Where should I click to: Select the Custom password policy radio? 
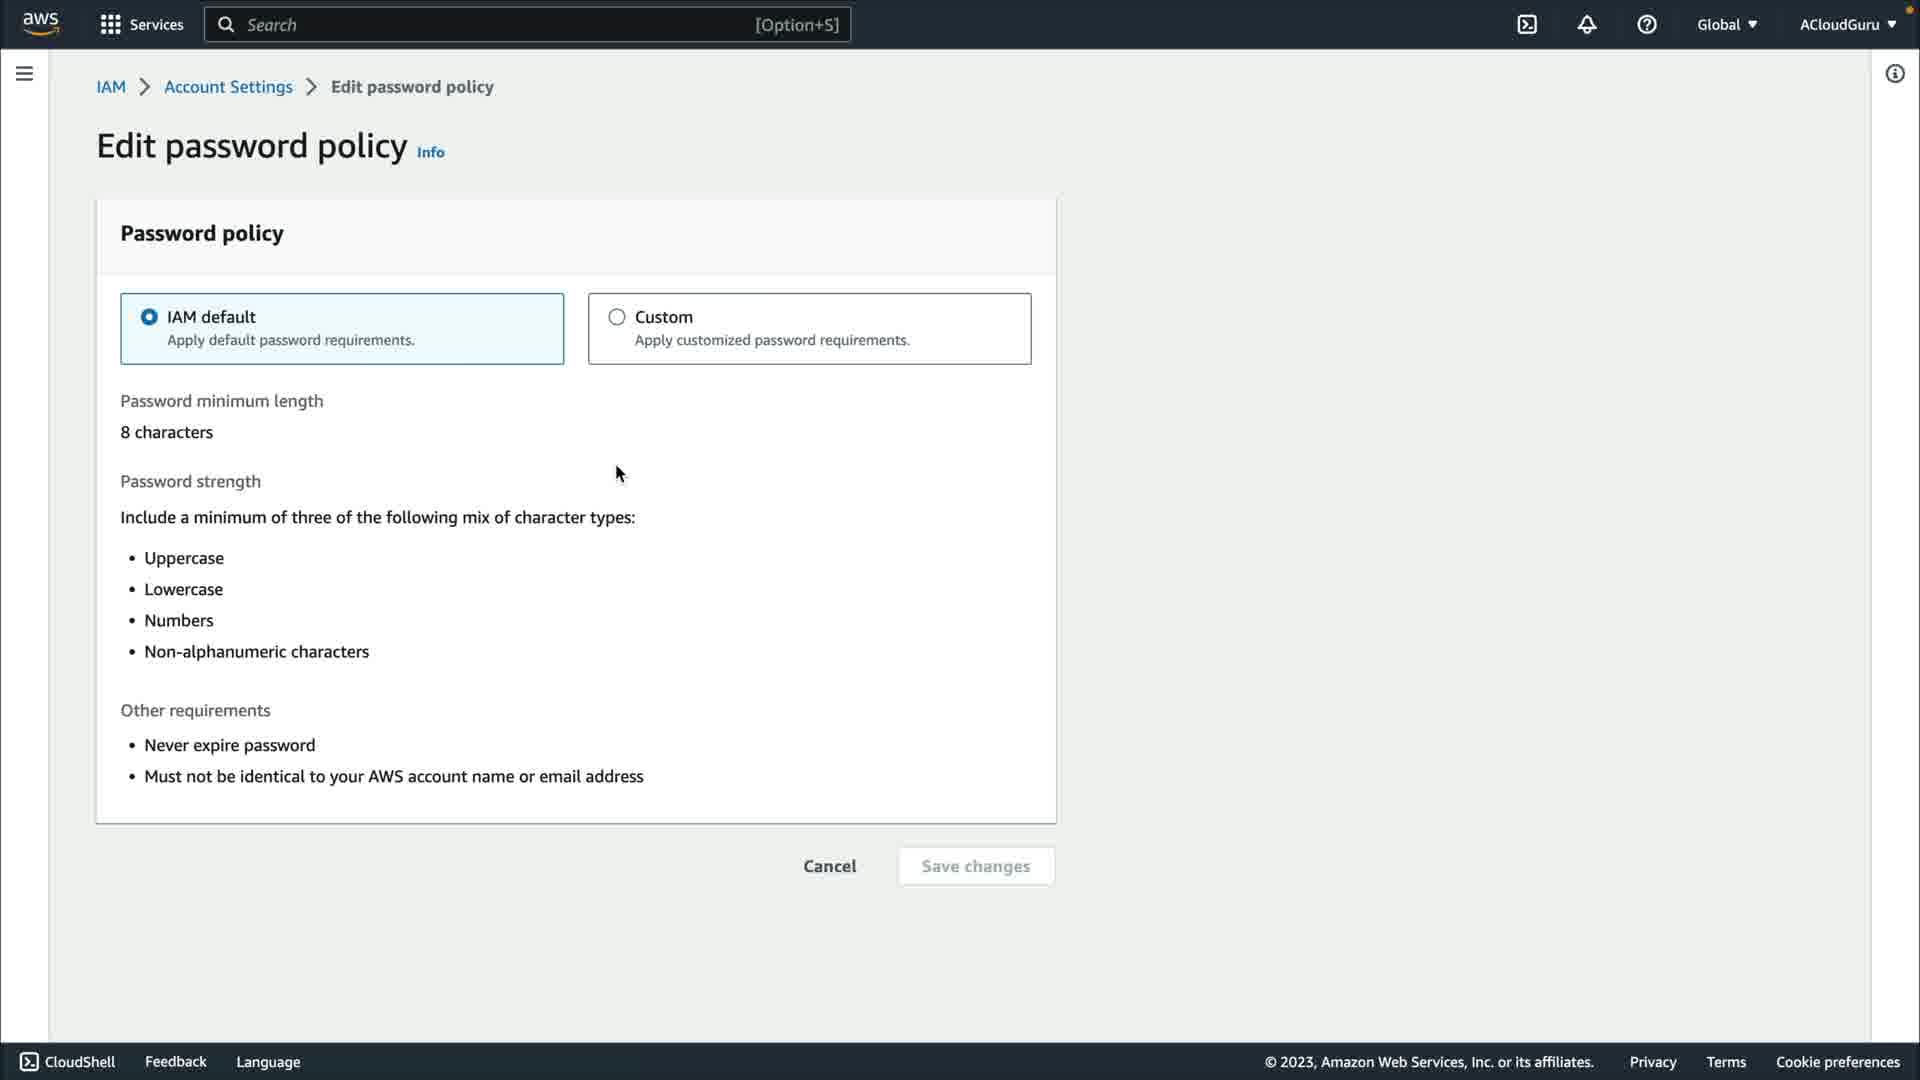617,317
